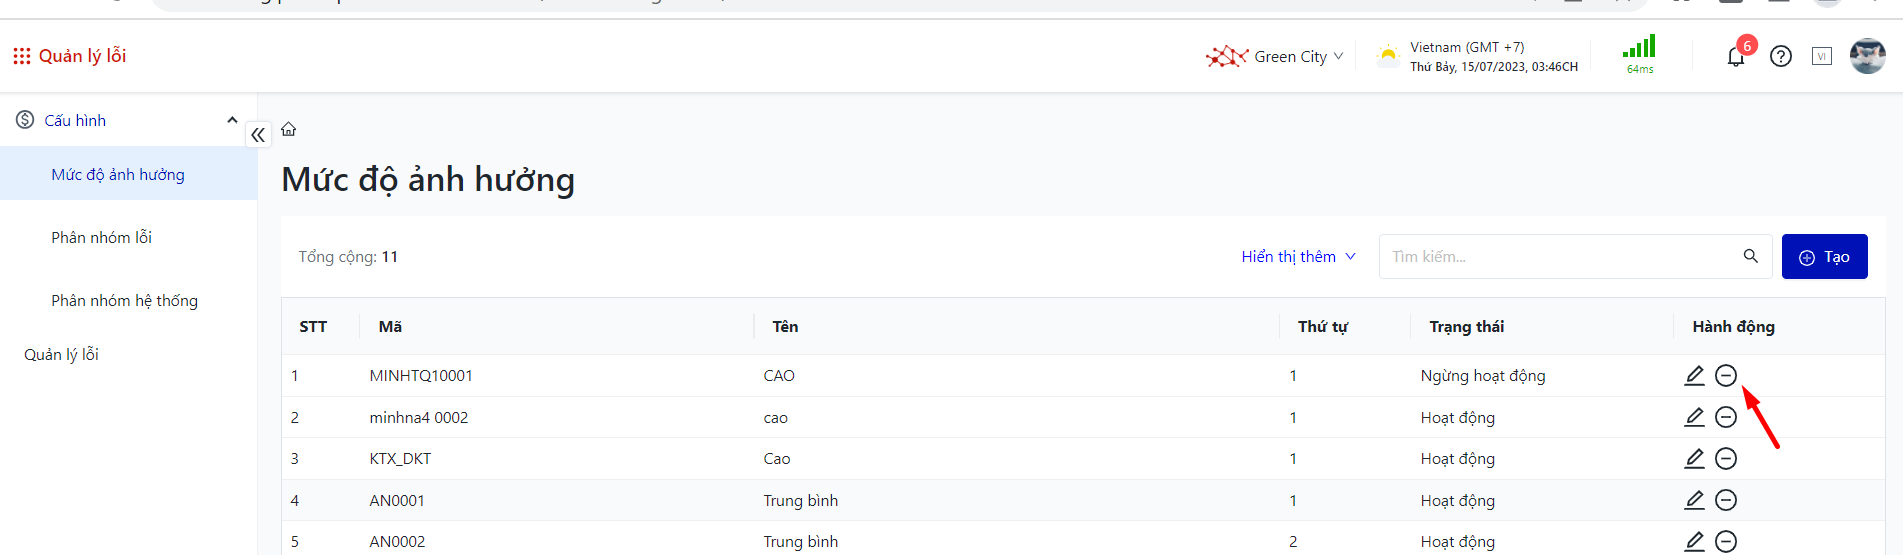This screenshot has width=1903, height=555.
Task: Open Phân nhóm hệ thống menu item
Action: click(x=125, y=301)
